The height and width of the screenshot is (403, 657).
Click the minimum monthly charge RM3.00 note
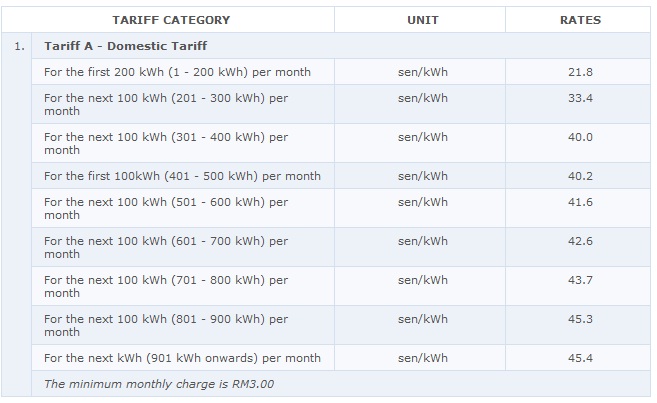[x=159, y=384]
